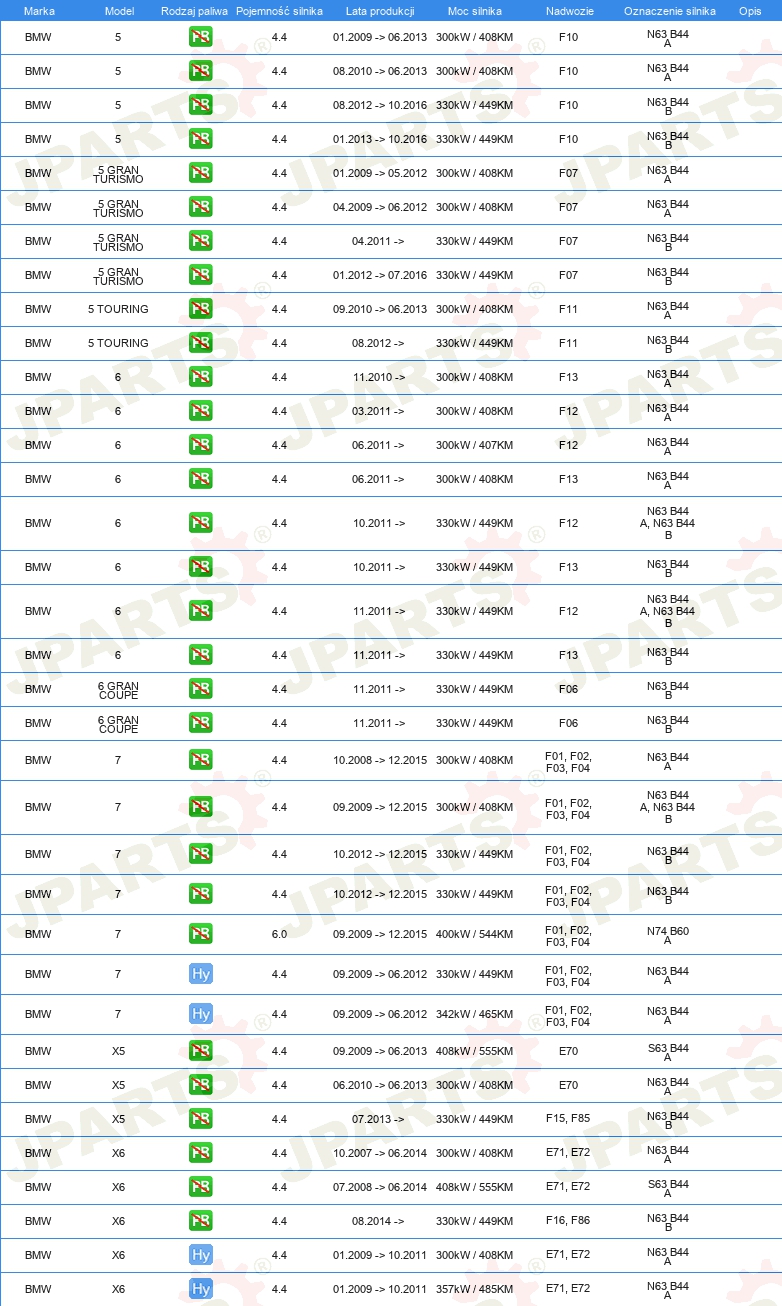
Task: Click the F11 cell in 5 Touring 08.2012 row
Action: click(x=568, y=343)
